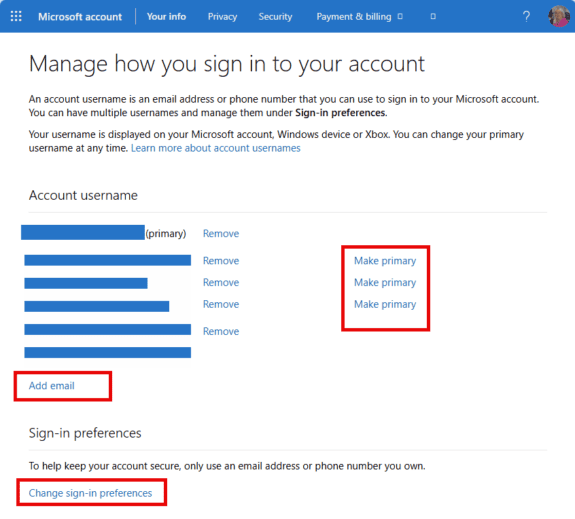Remove the fifth listed username

coord(221,331)
